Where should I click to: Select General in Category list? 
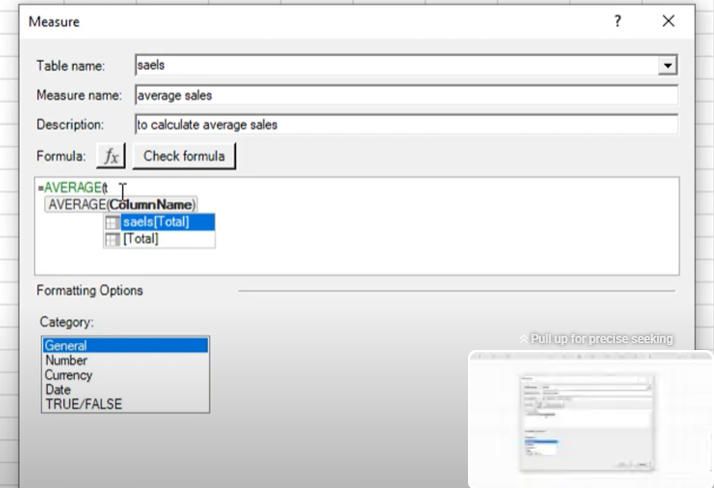click(125, 346)
